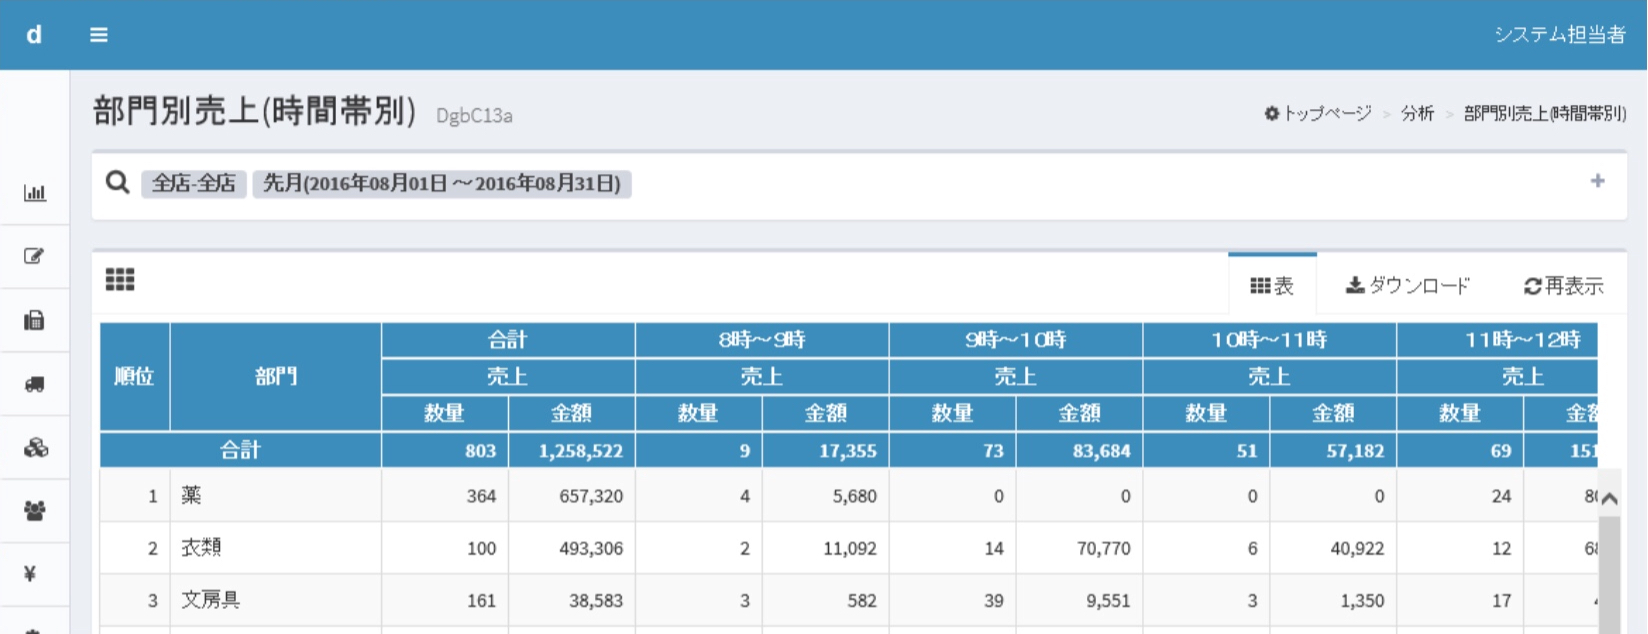
Task: Click the cell value 11,092
Action: 850,548
